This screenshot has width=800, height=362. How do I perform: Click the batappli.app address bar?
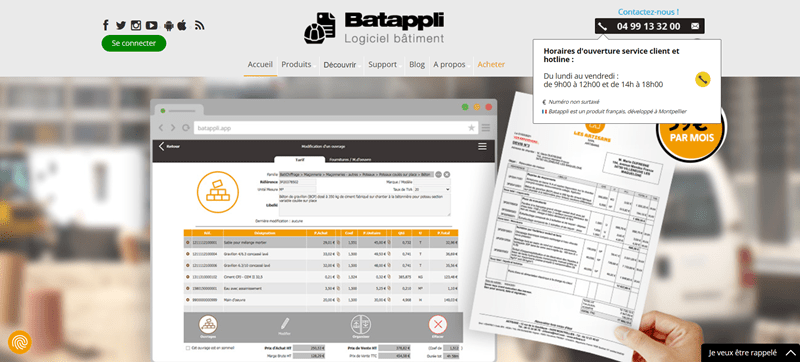[x=336, y=127]
